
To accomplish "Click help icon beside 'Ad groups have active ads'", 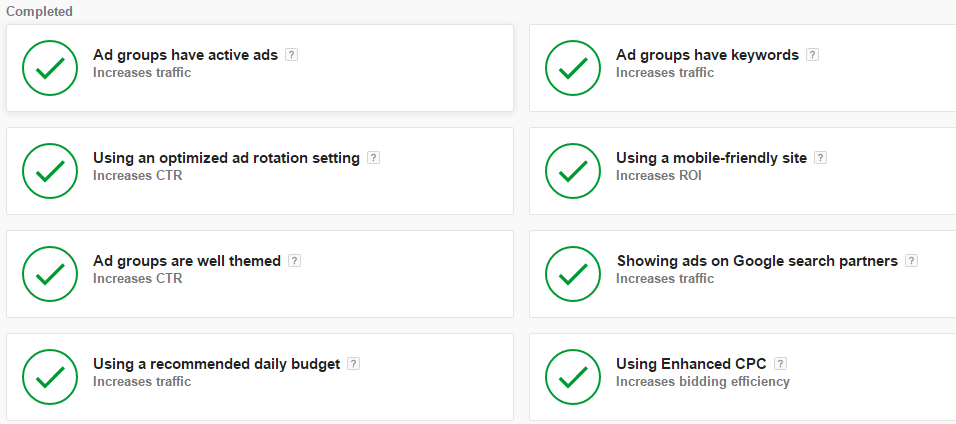I will pos(291,55).
